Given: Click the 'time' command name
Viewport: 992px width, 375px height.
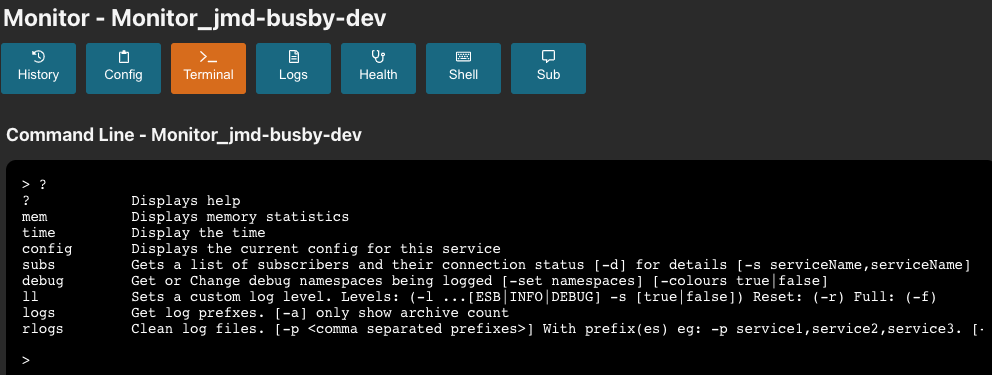Looking at the screenshot, I should click(39, 233).
